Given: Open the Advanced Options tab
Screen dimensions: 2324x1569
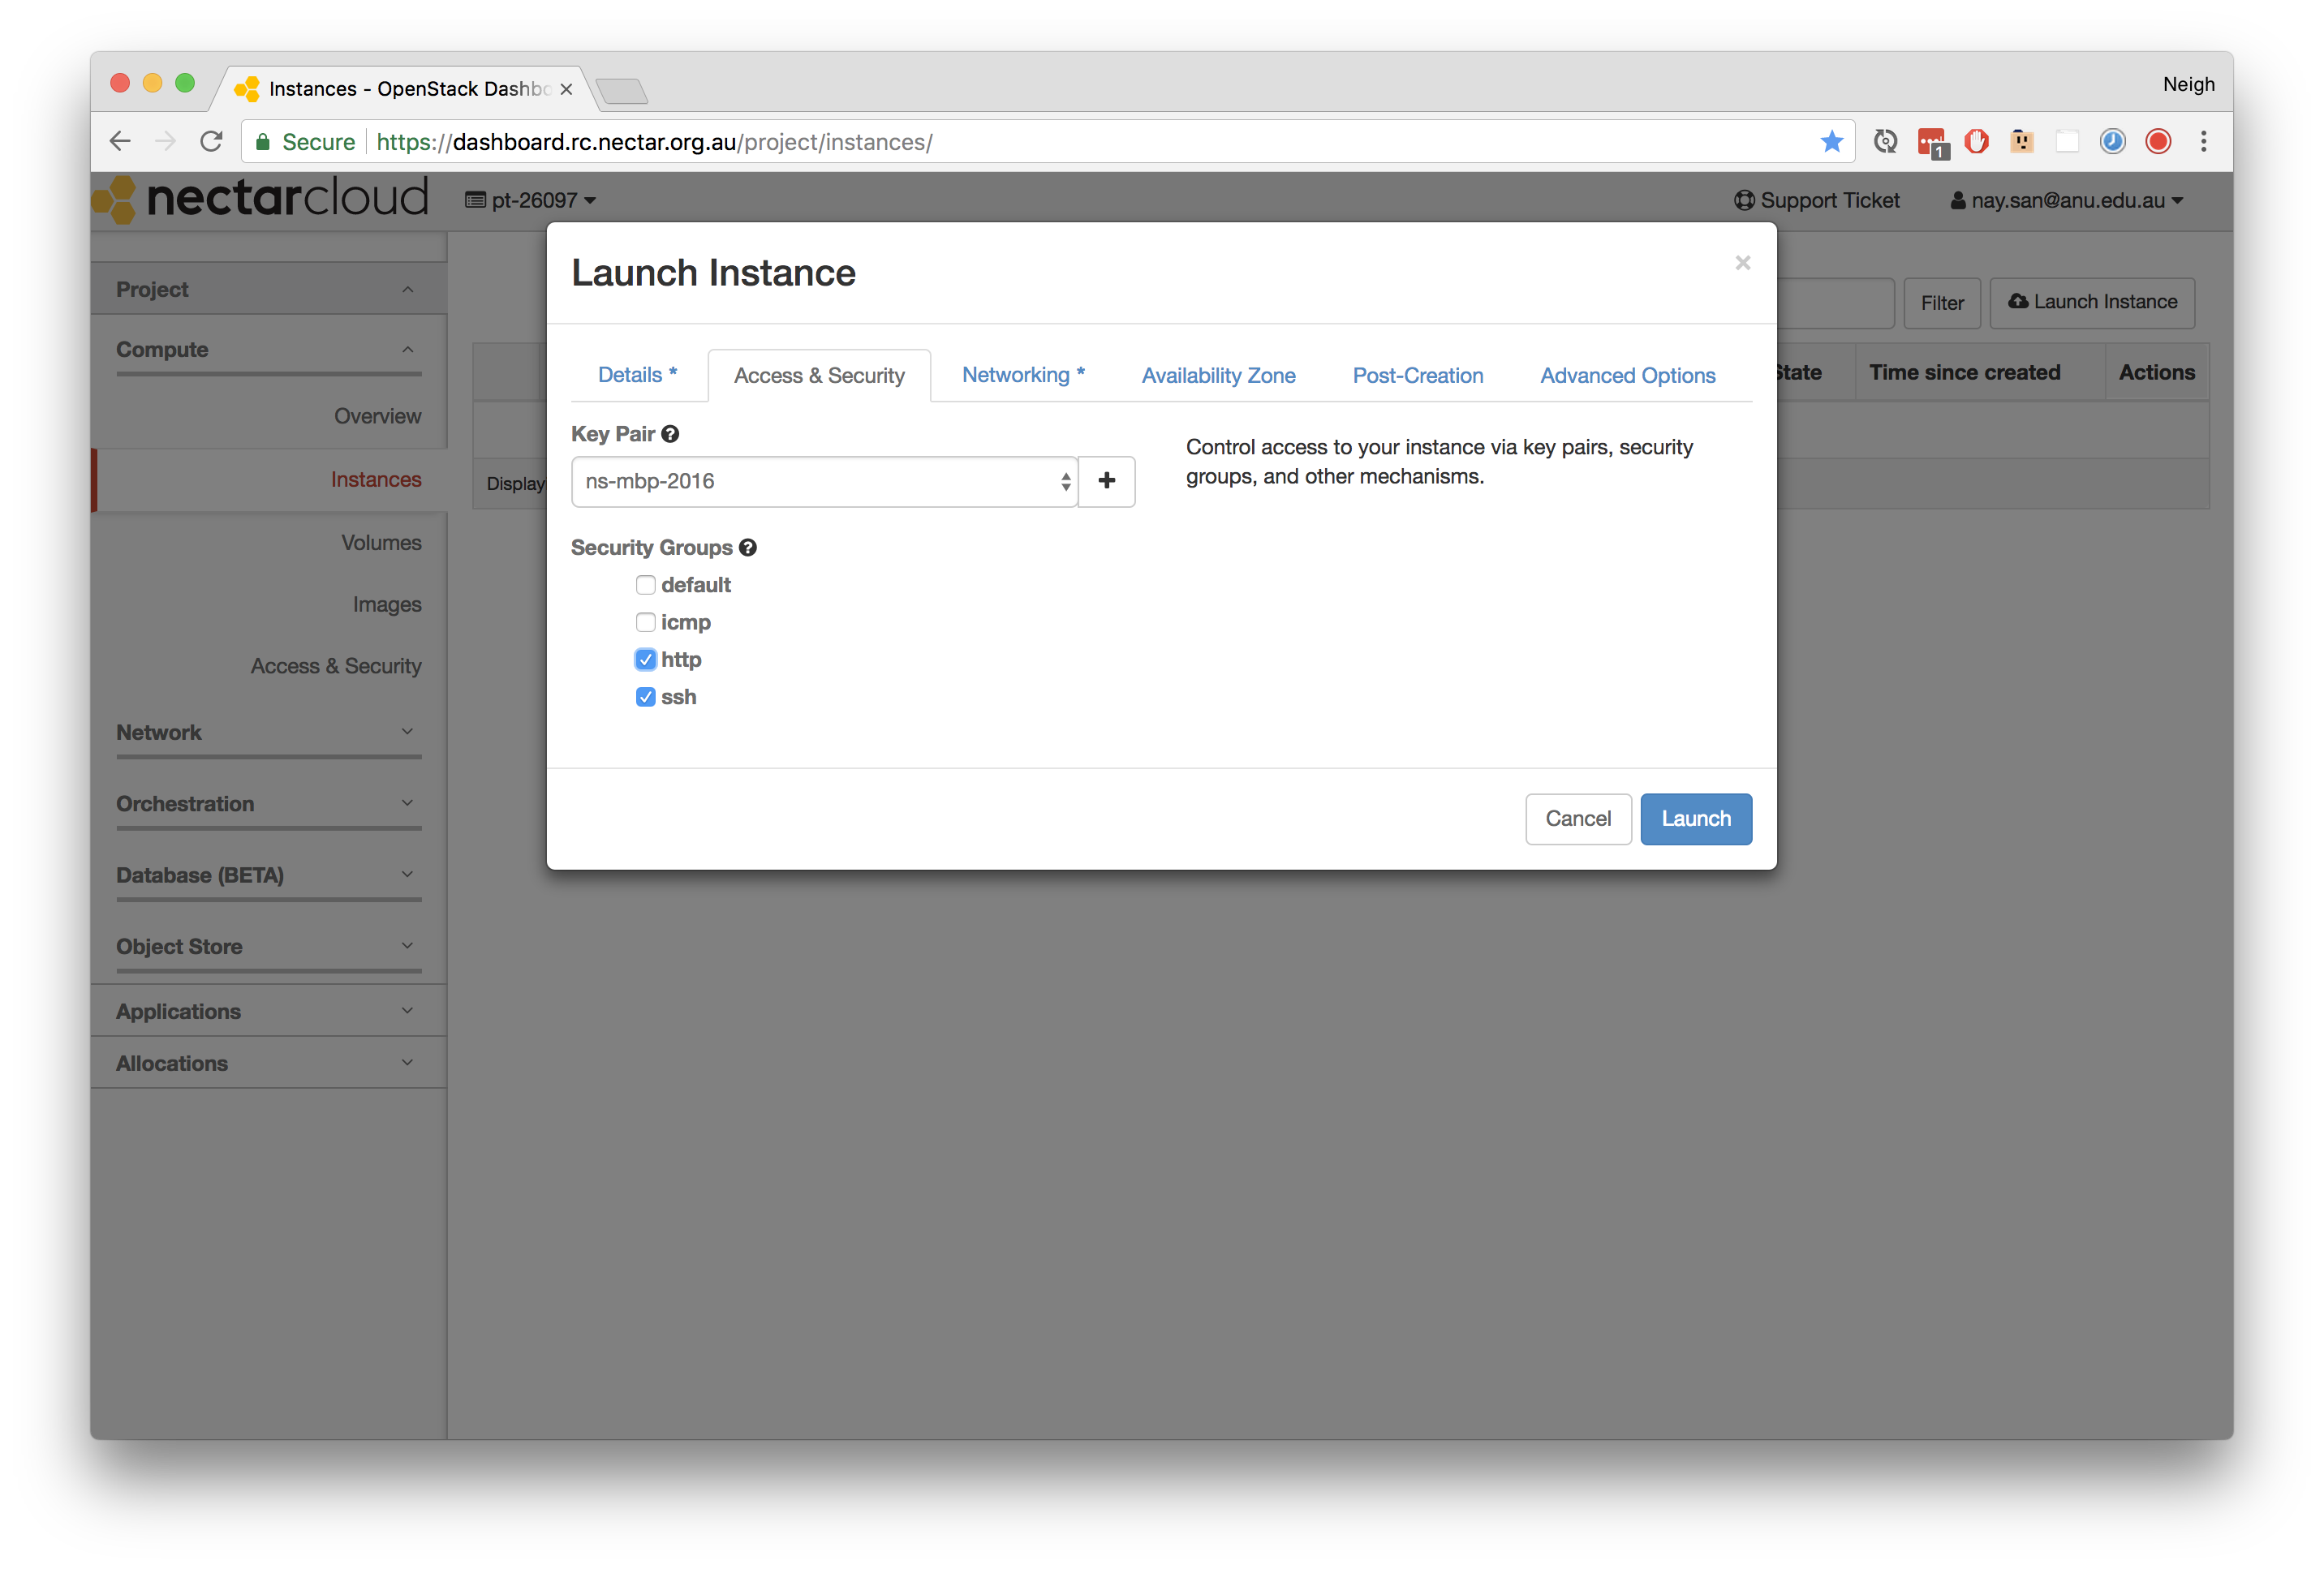Looking at the screenshot, I should point(1627,375).
